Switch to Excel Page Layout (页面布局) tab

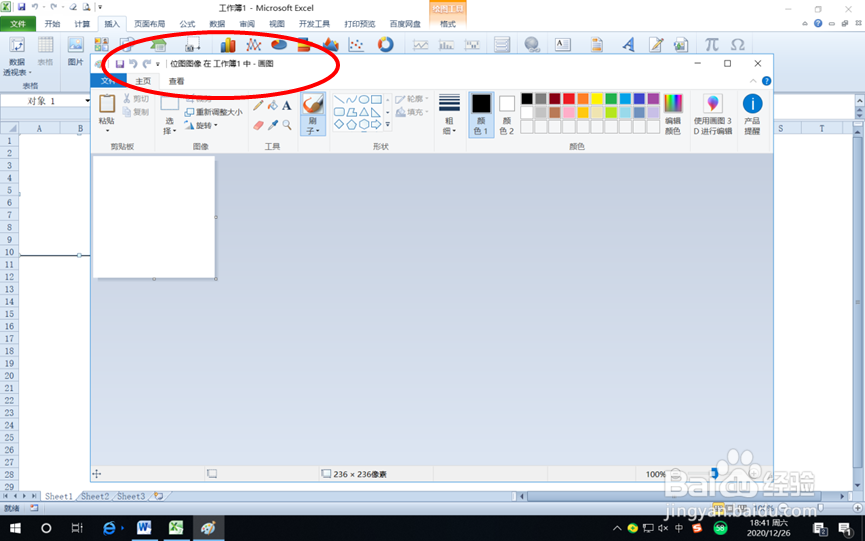click(149, 24)
